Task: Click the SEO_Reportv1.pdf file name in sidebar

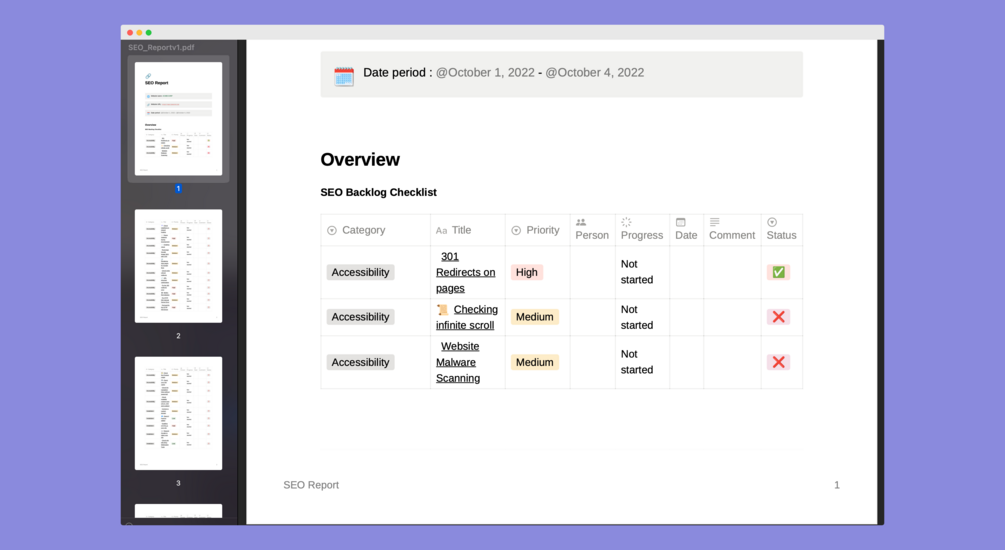Action: [161, 47]
